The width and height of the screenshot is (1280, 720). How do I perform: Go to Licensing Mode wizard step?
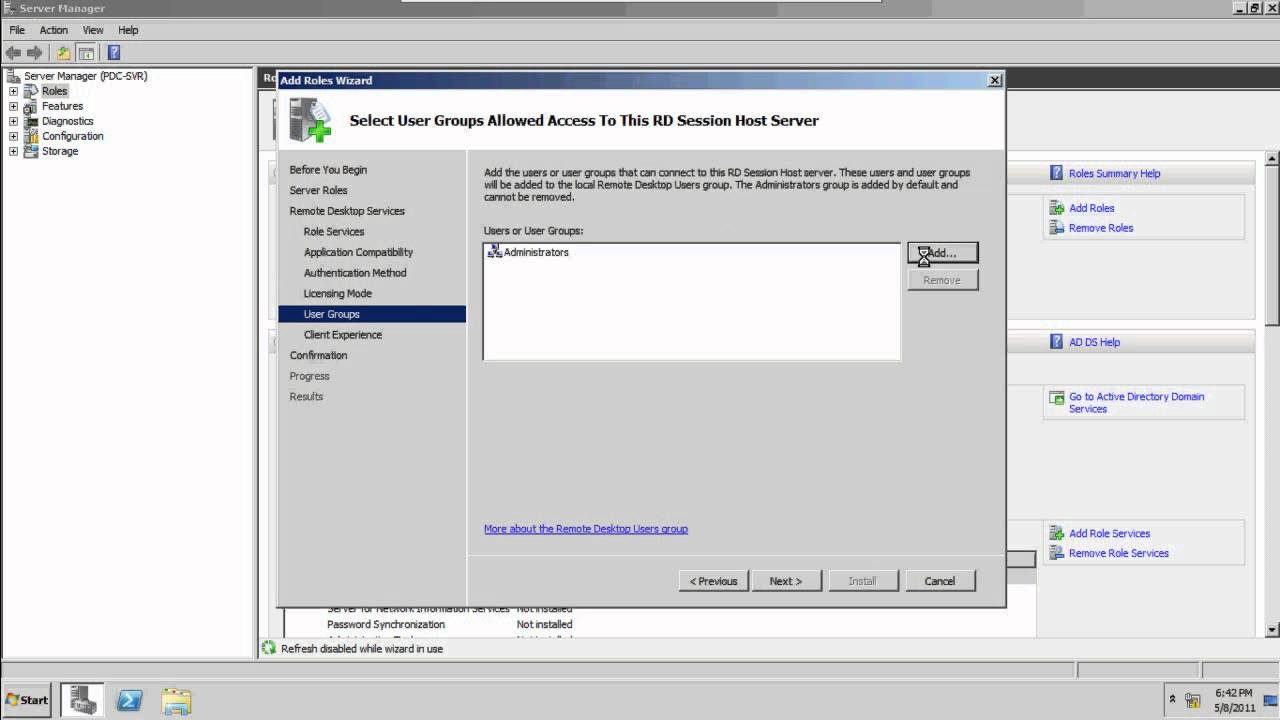pyautogui.click(x=338, y=294)
